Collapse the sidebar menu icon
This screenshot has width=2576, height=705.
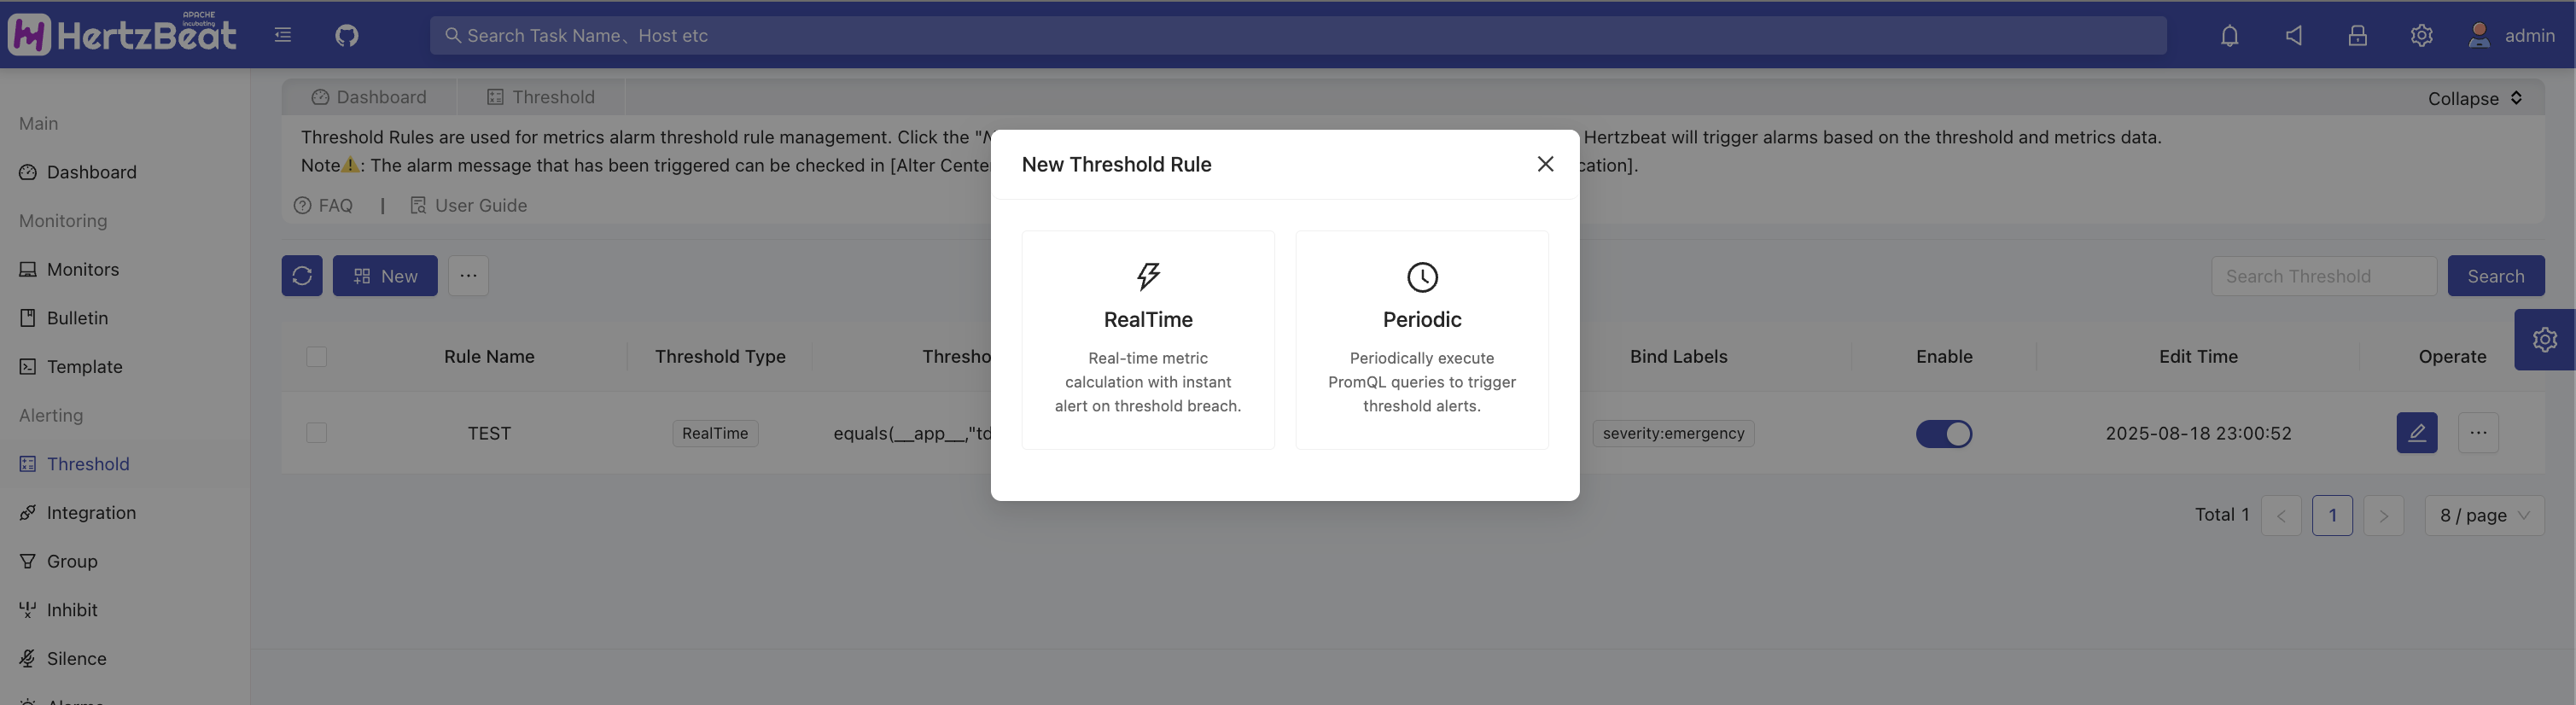pos(283,36)
